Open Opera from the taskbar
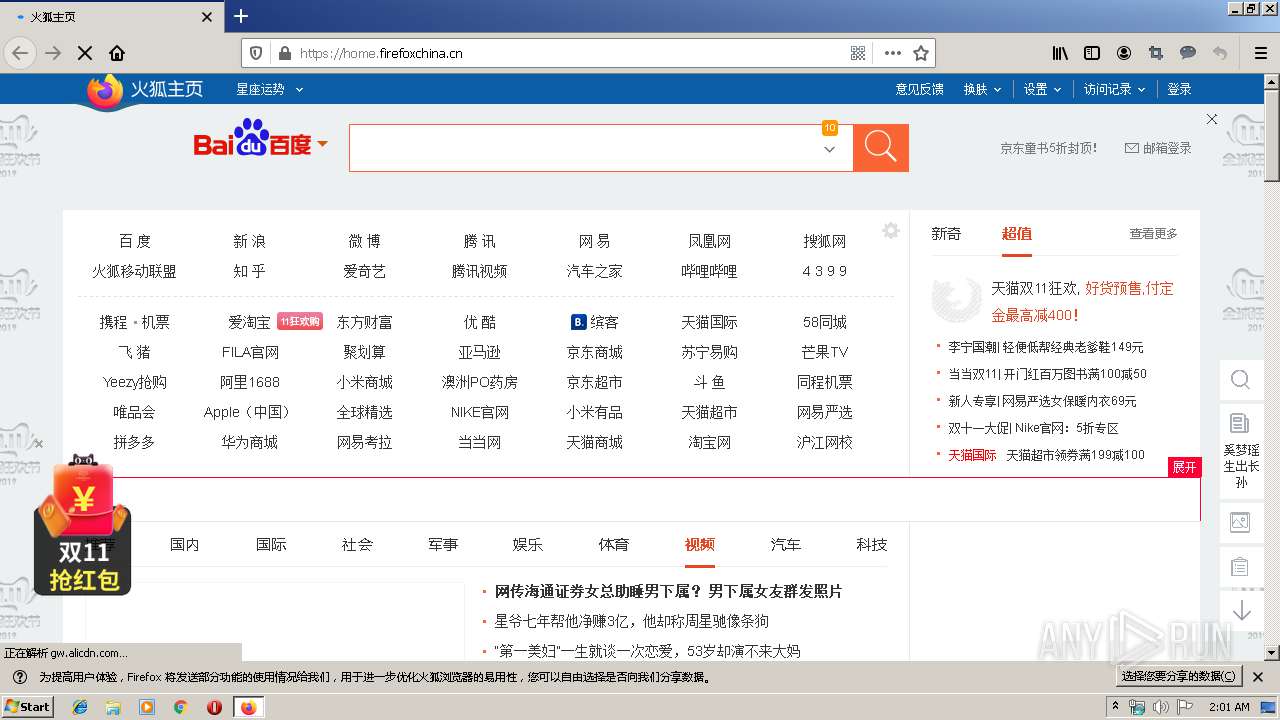The height and width of the screenshot is (720, 1280). tap(214, 707)
